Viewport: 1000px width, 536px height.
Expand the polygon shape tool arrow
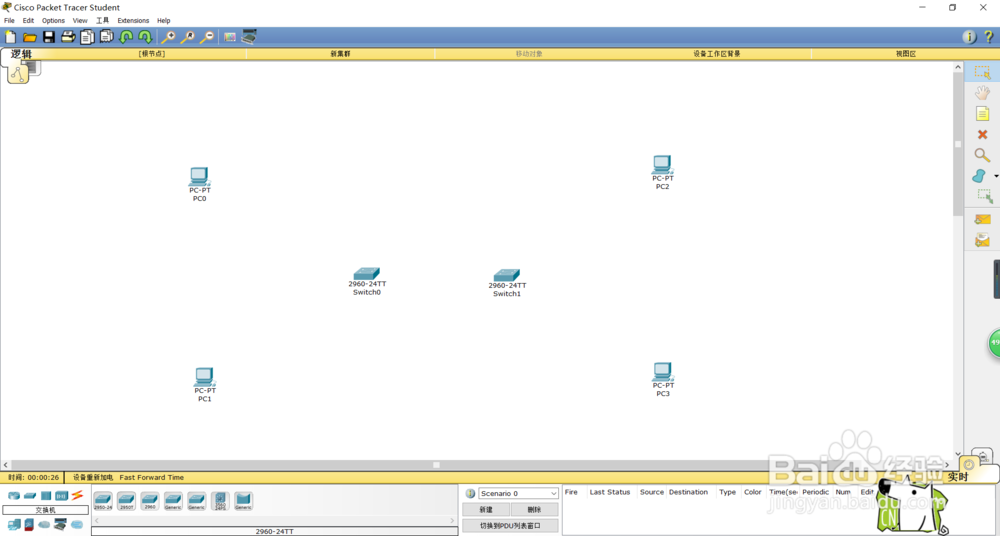coord(996,175)
